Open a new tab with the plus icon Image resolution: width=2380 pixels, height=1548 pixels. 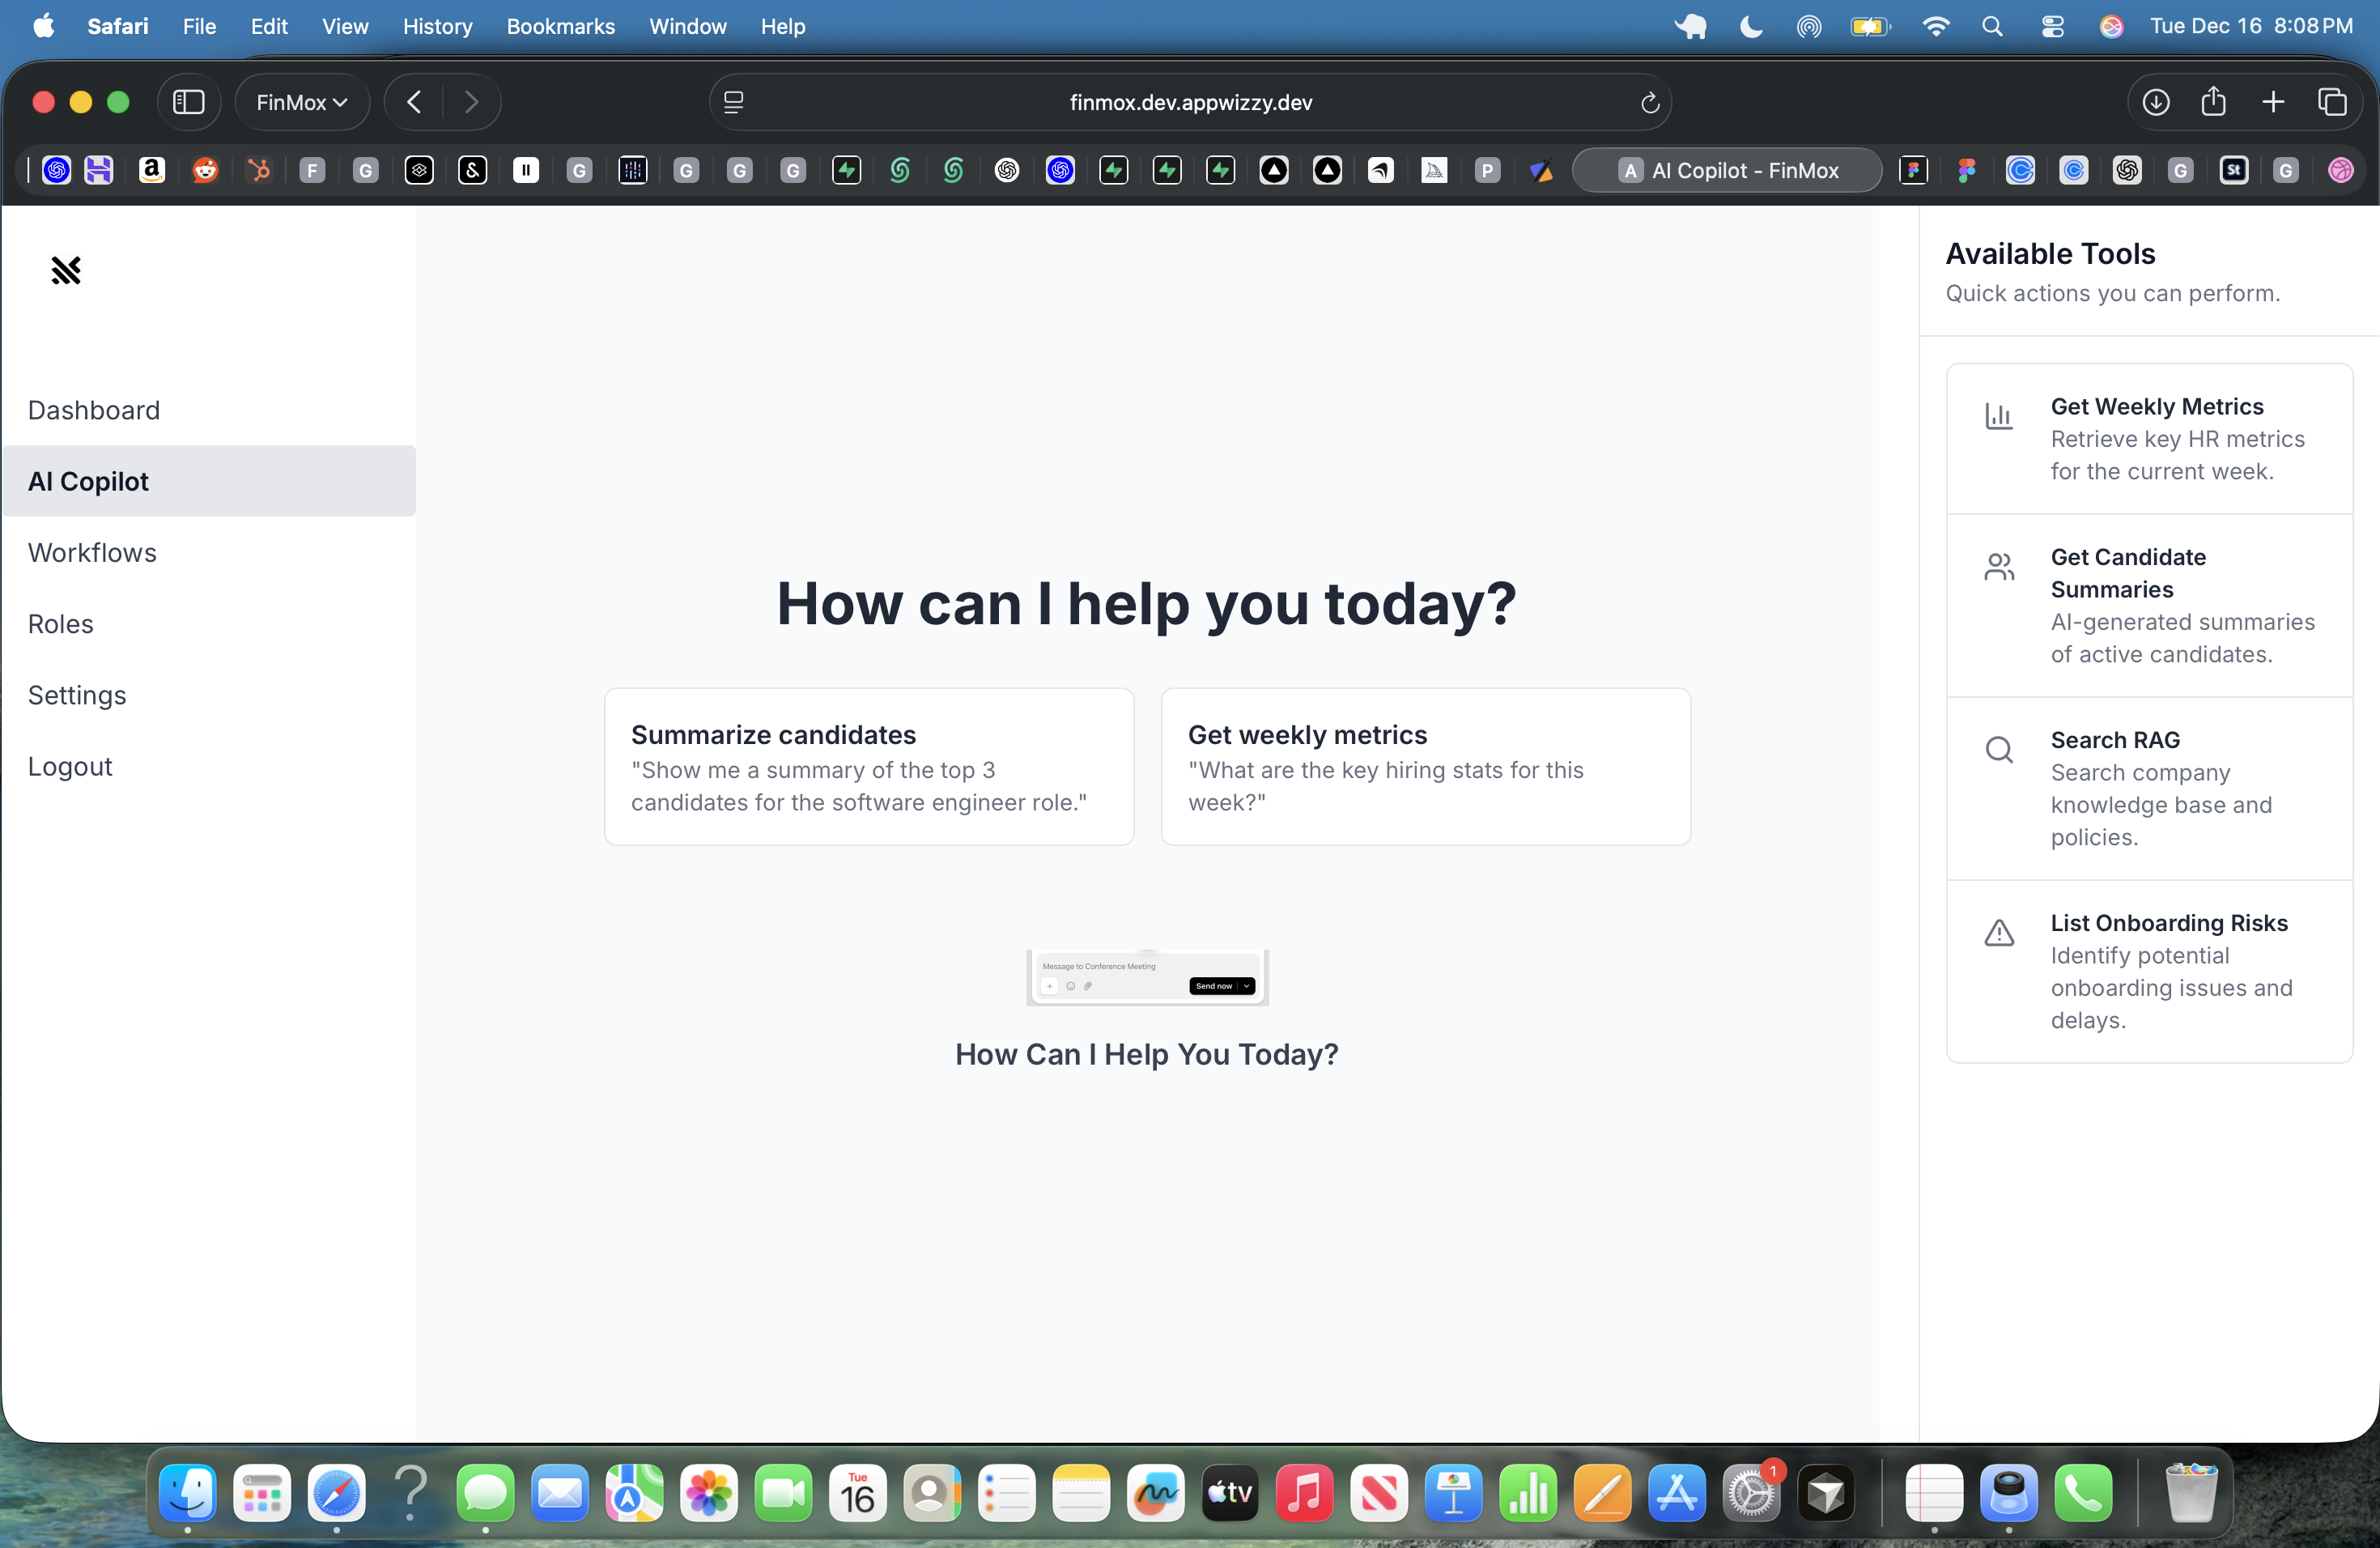pyautogui.click(x=2272, y=101)
